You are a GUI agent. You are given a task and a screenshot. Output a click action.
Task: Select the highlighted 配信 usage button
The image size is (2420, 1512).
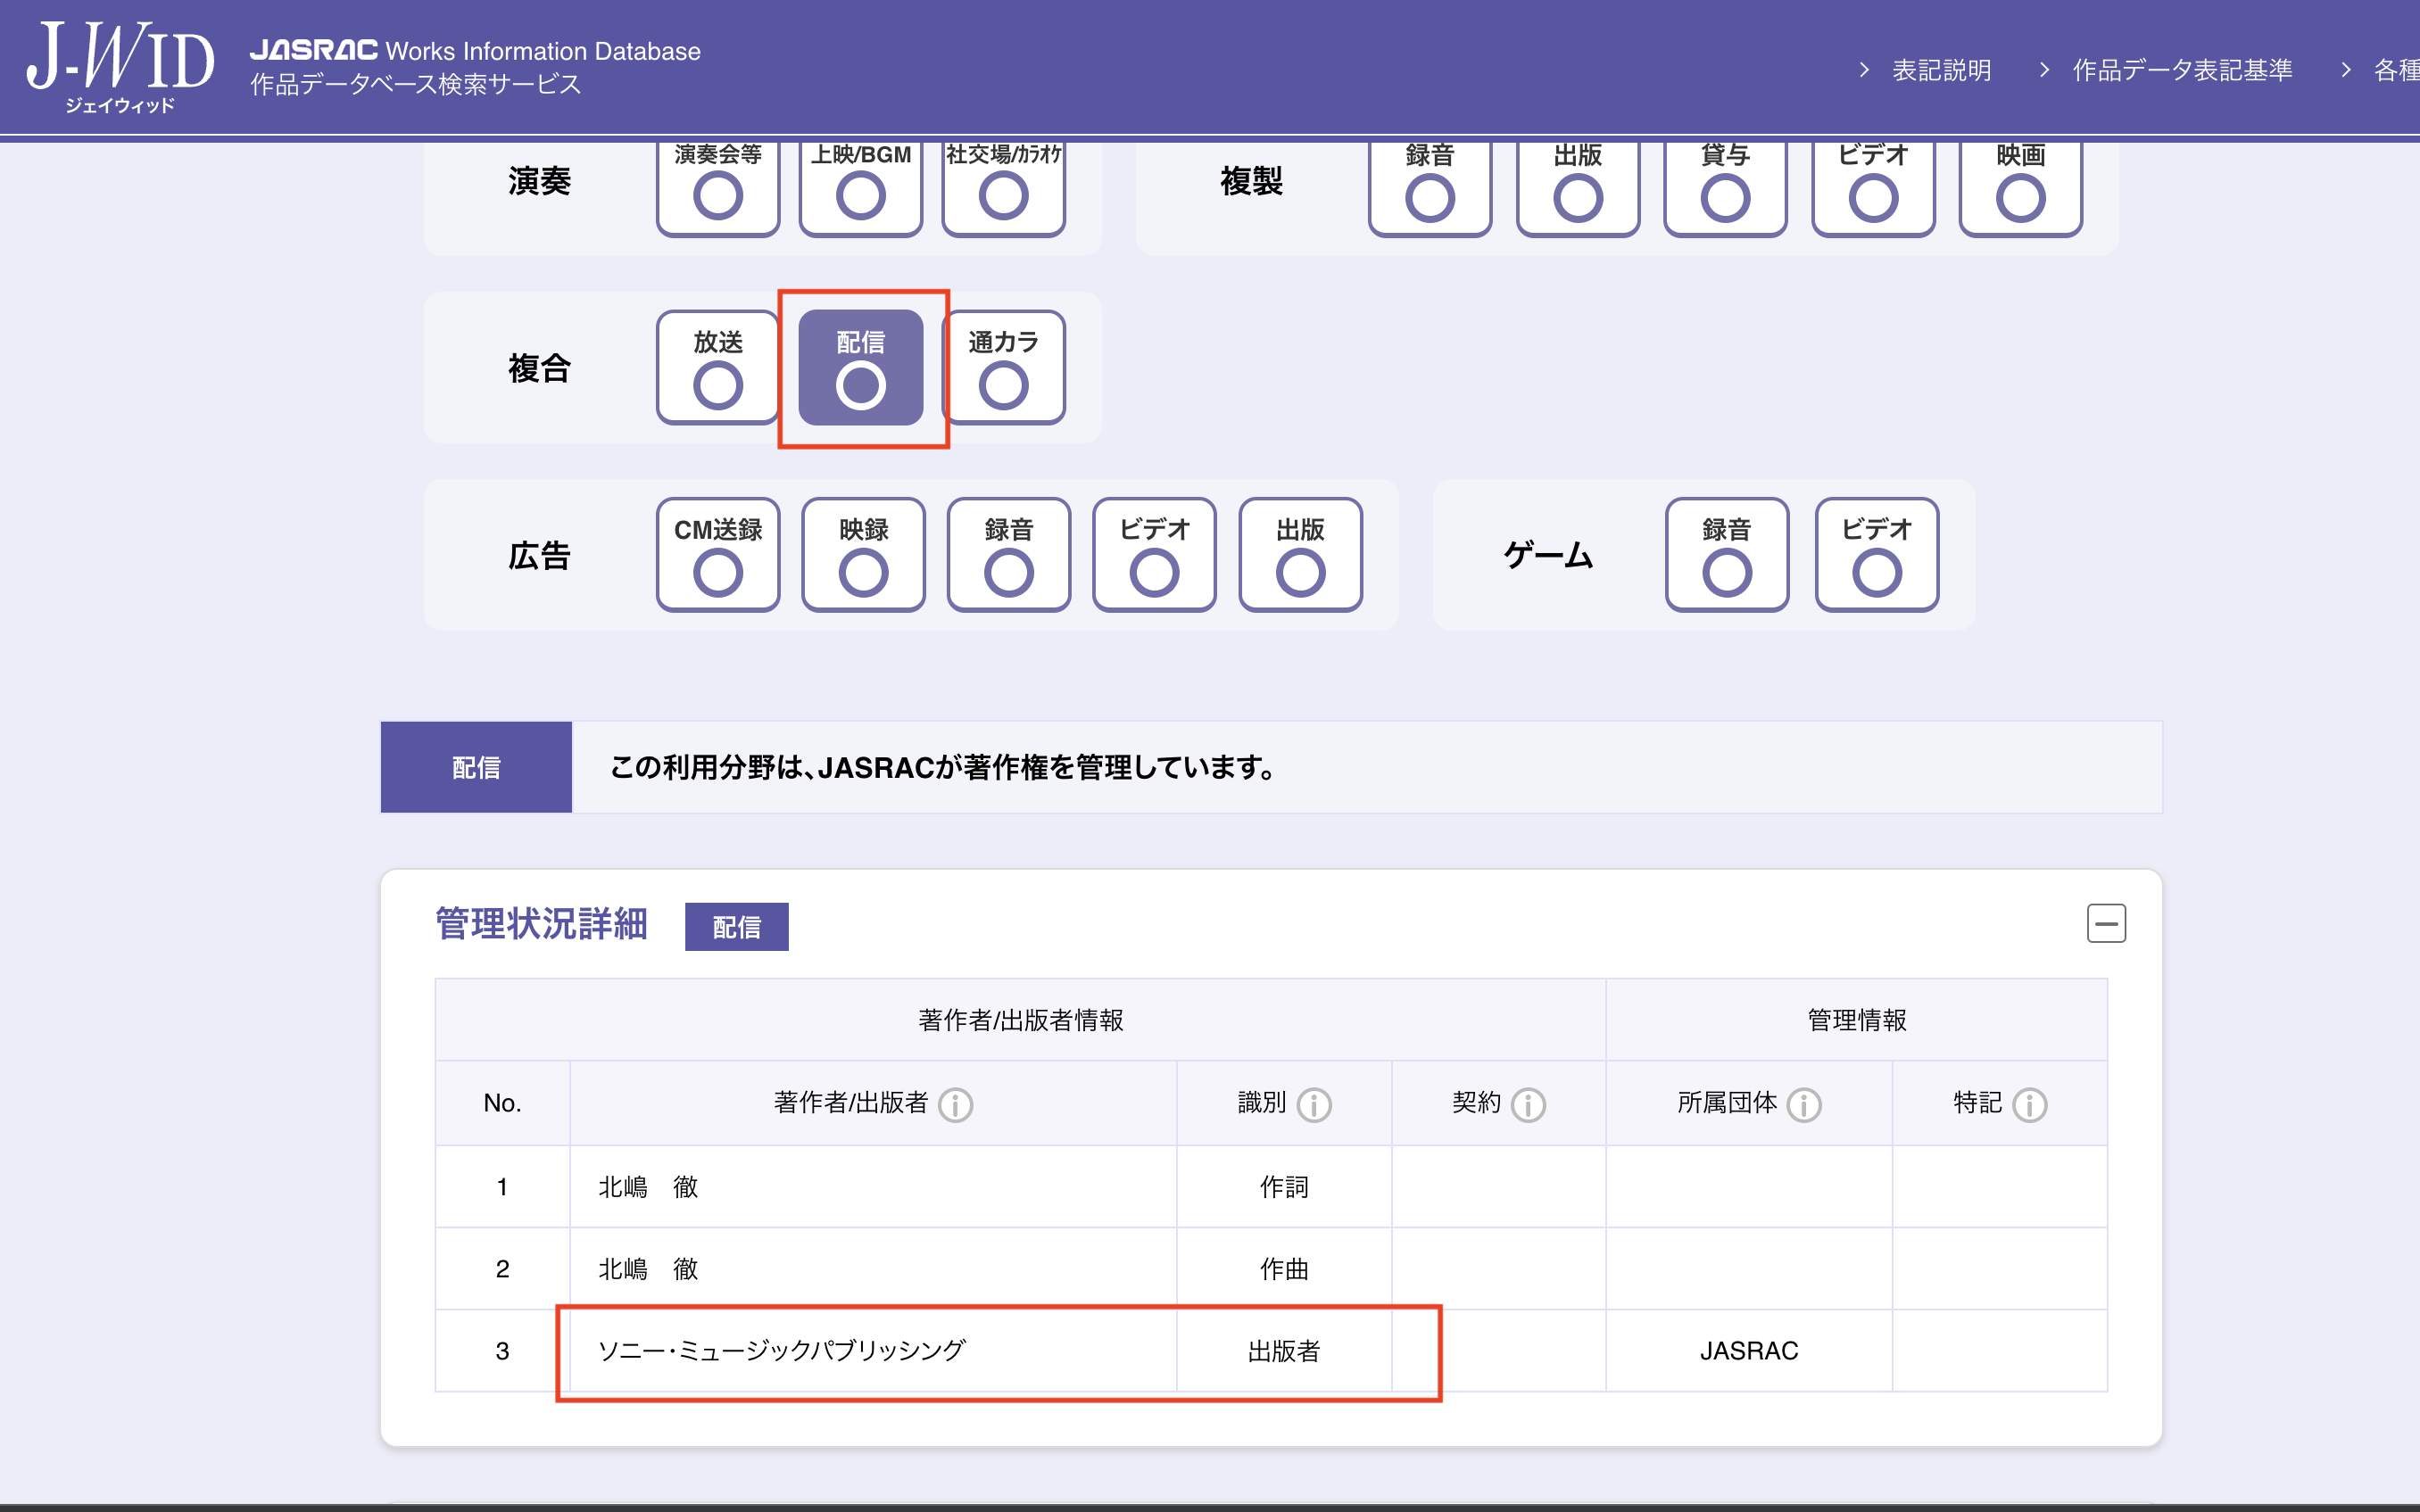click(861, 367)
